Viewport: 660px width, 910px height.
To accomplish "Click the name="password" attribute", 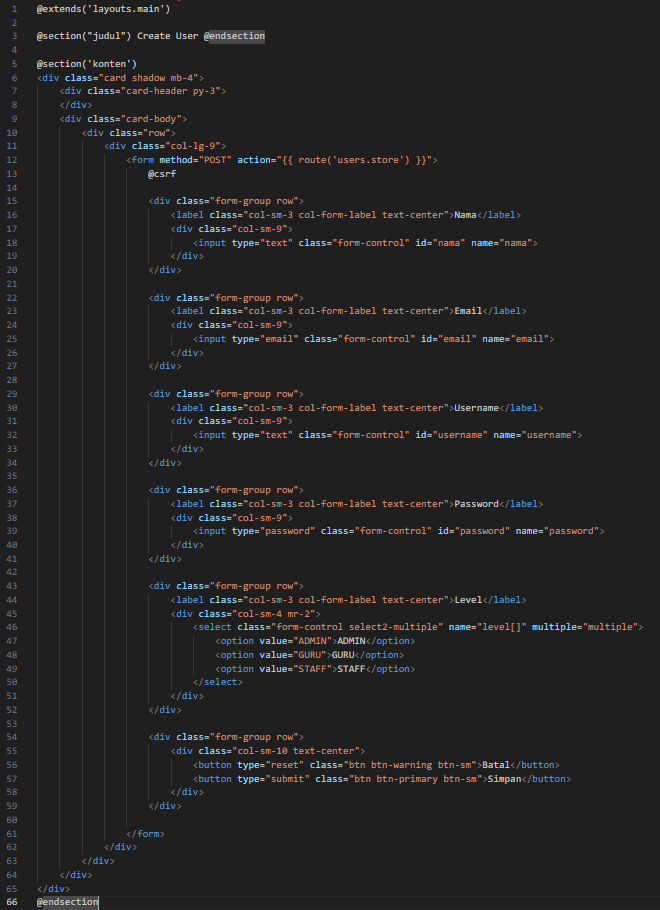I will pos(557,531).
